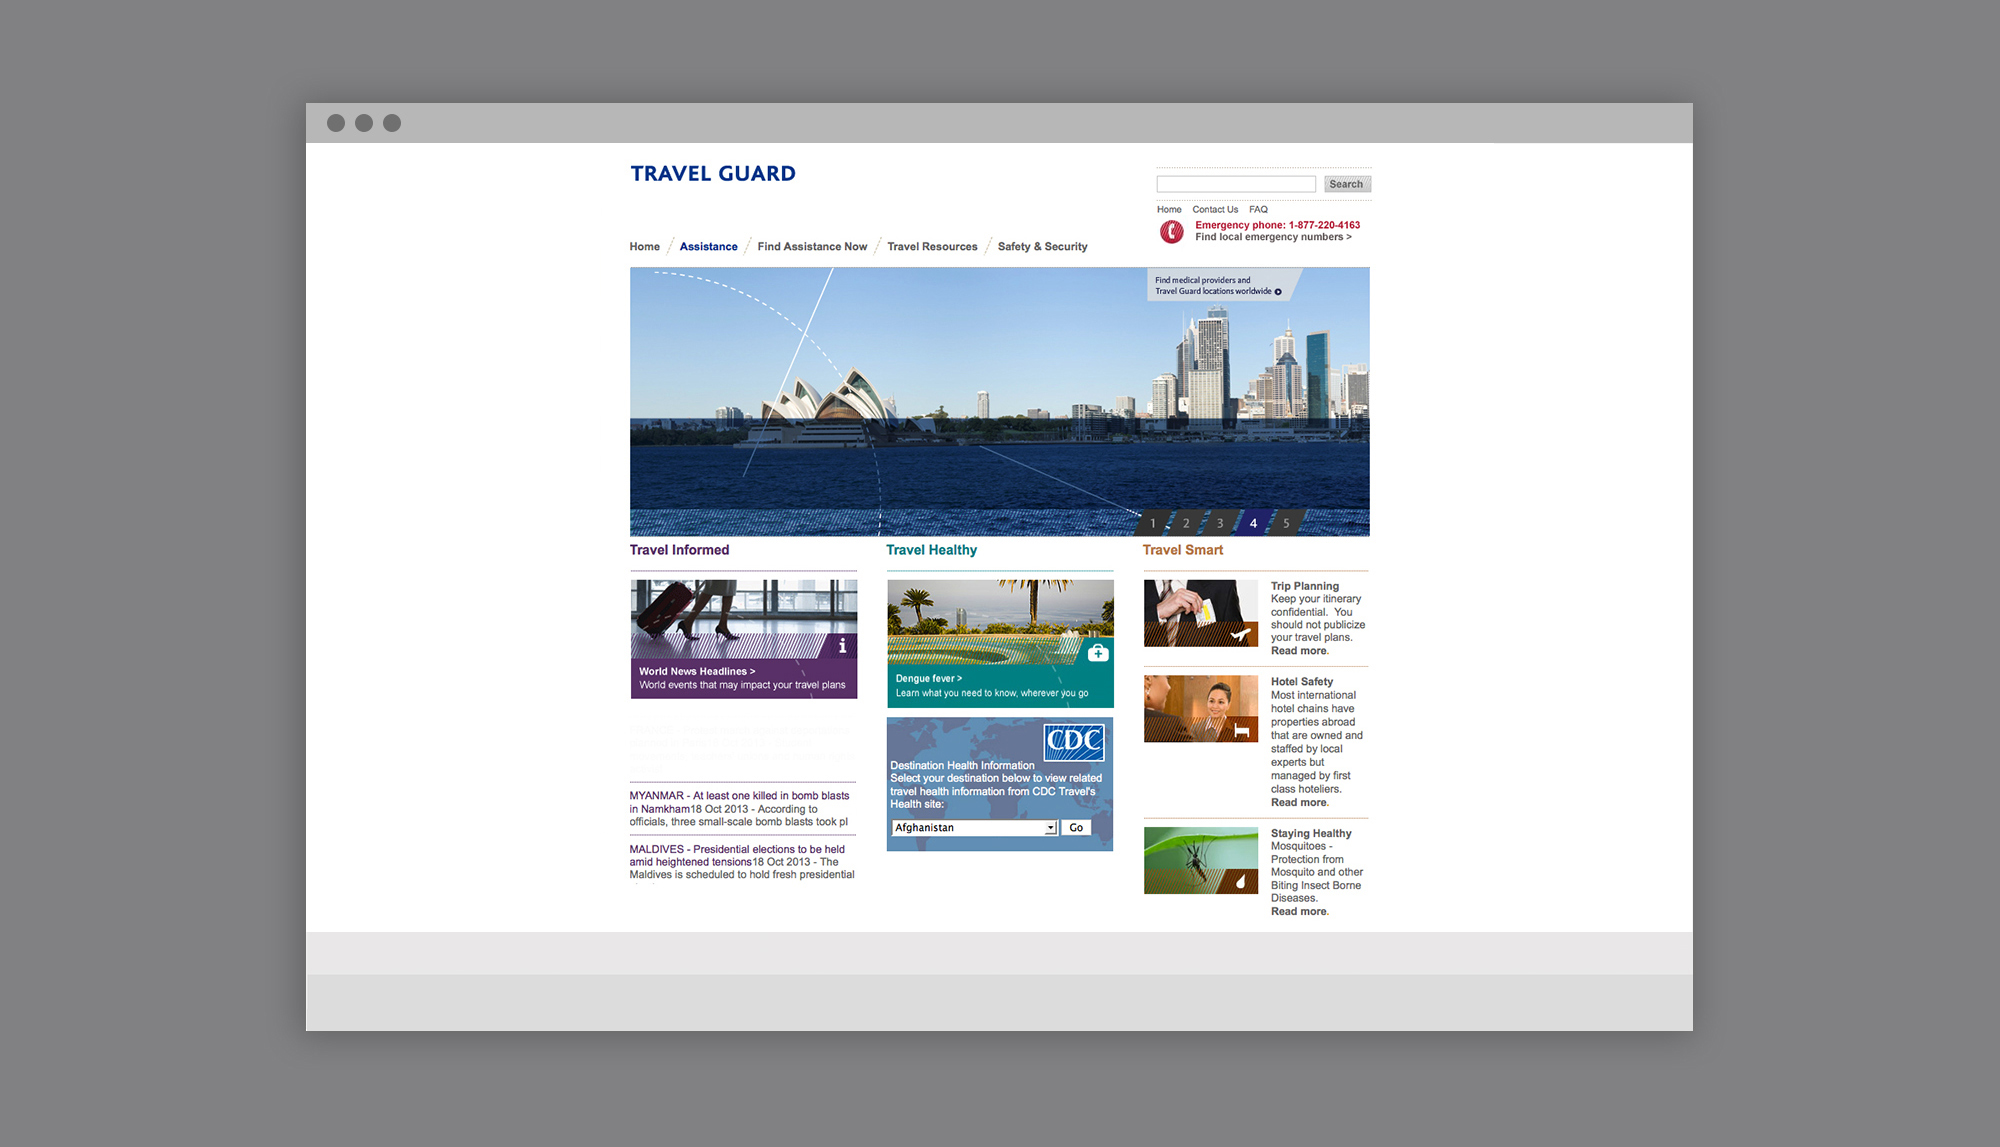Click the Staying Healthy title

coord(1311,834)
